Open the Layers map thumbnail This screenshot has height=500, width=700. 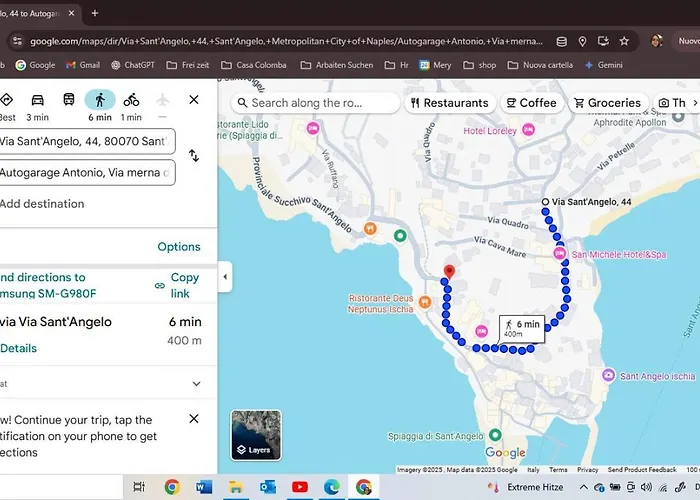pos(255,435)
